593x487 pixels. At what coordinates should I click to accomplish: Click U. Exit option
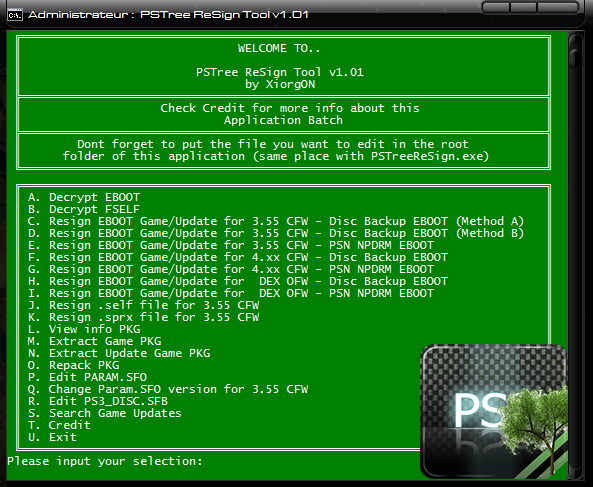52,437
